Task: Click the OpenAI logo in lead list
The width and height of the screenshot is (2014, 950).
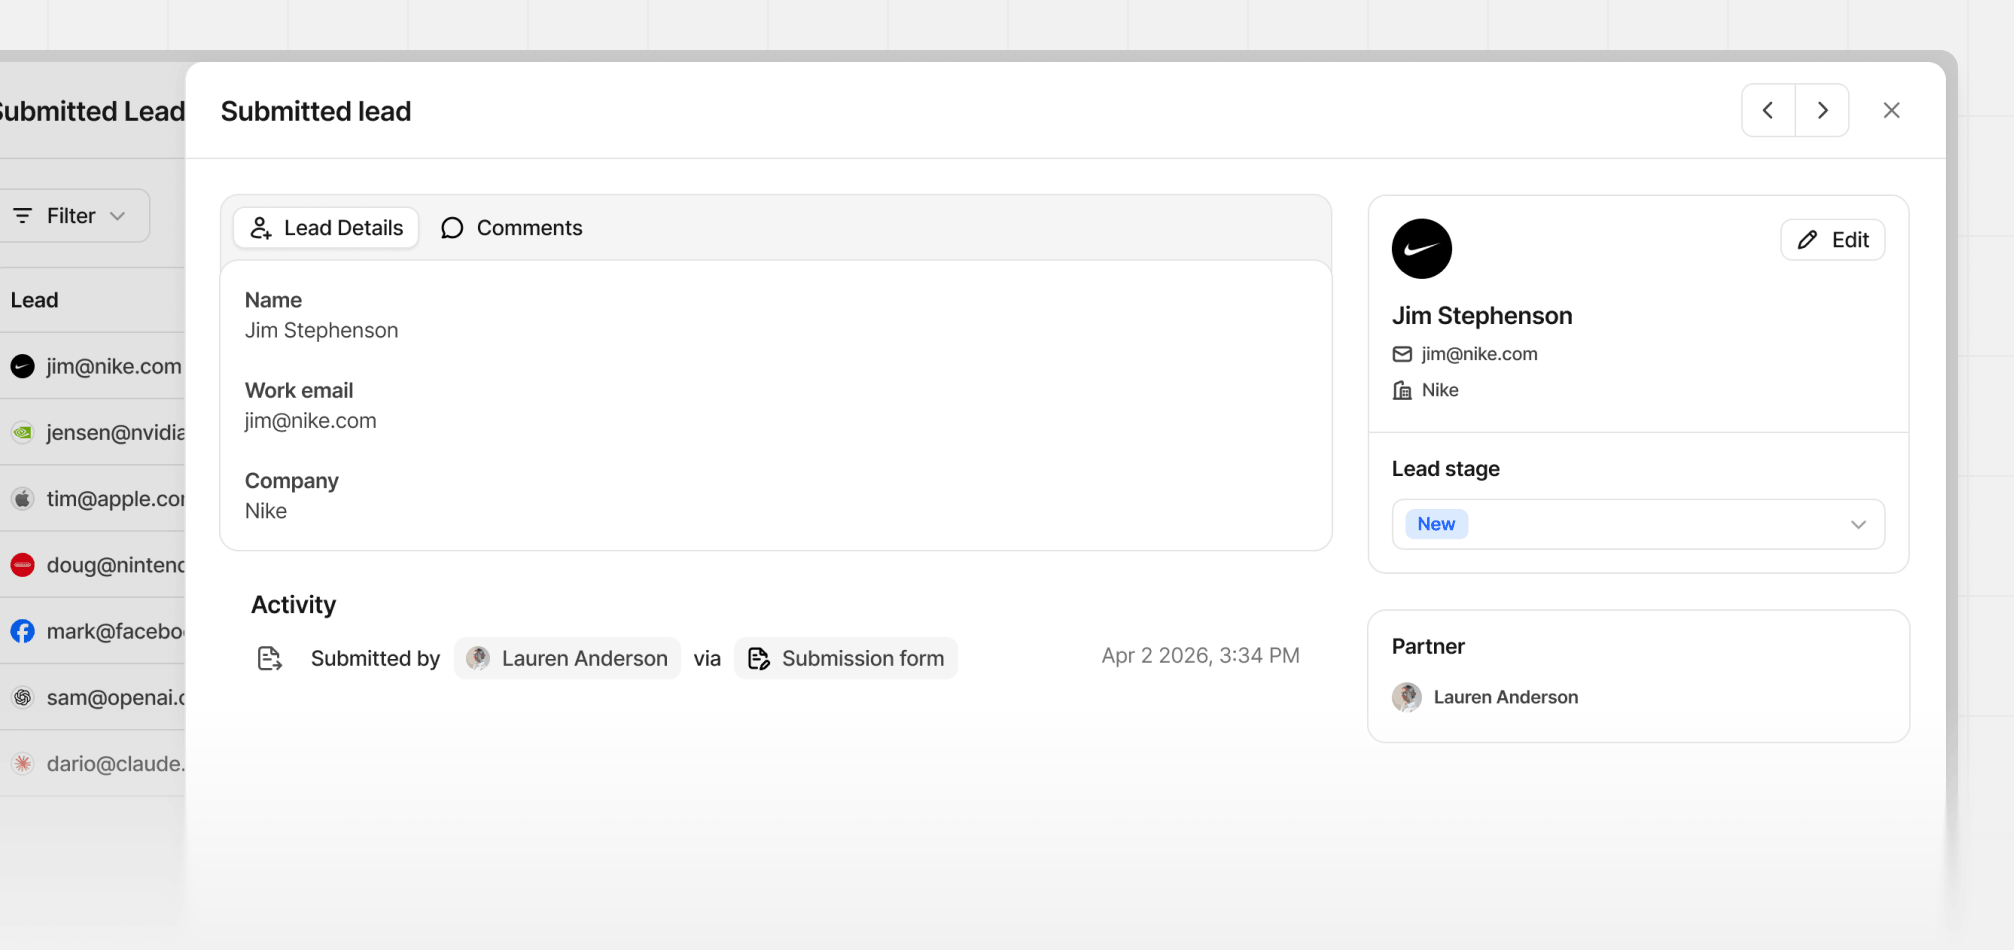Action: 22,697
